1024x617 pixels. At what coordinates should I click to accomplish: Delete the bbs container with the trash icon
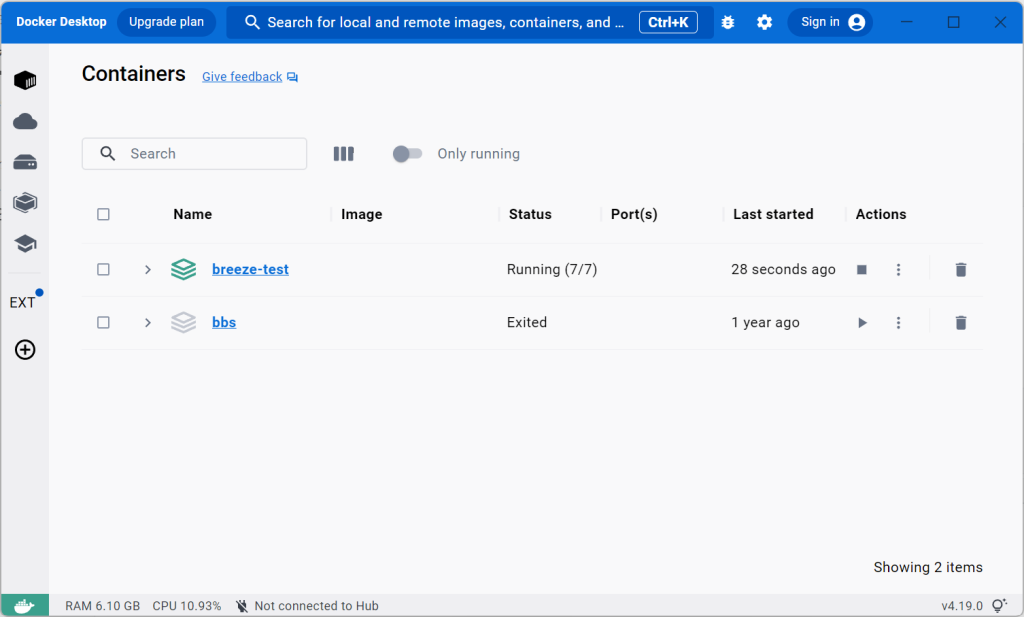[x=960, y=322]
